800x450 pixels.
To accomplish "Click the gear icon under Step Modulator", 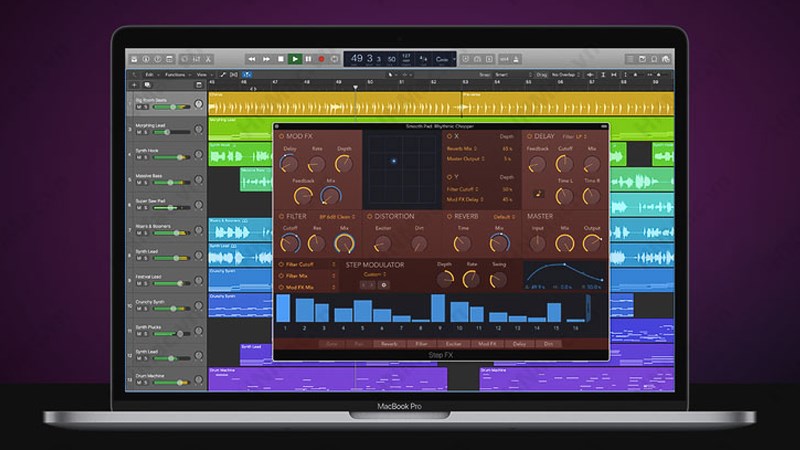I will (384, 285).
